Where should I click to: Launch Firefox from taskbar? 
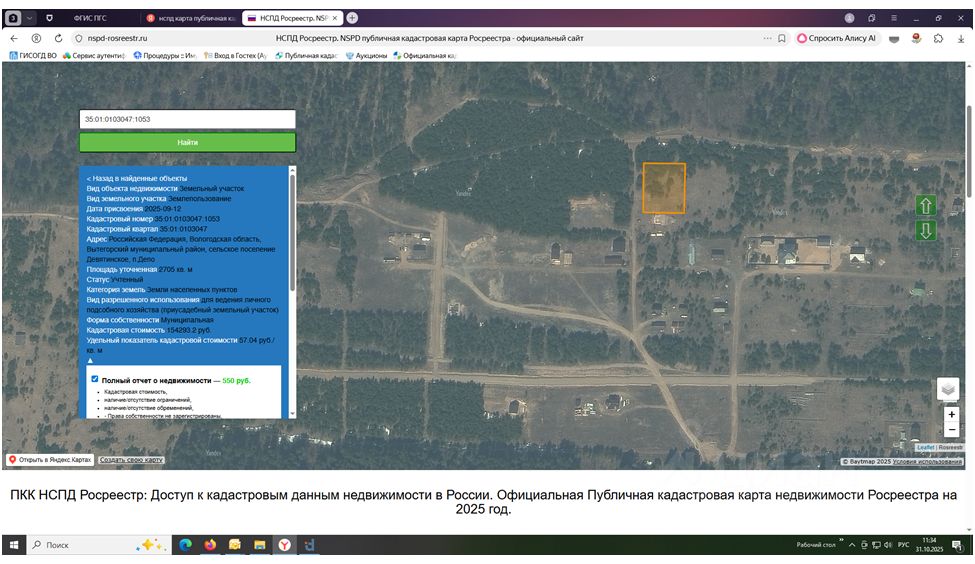[210, 545]
